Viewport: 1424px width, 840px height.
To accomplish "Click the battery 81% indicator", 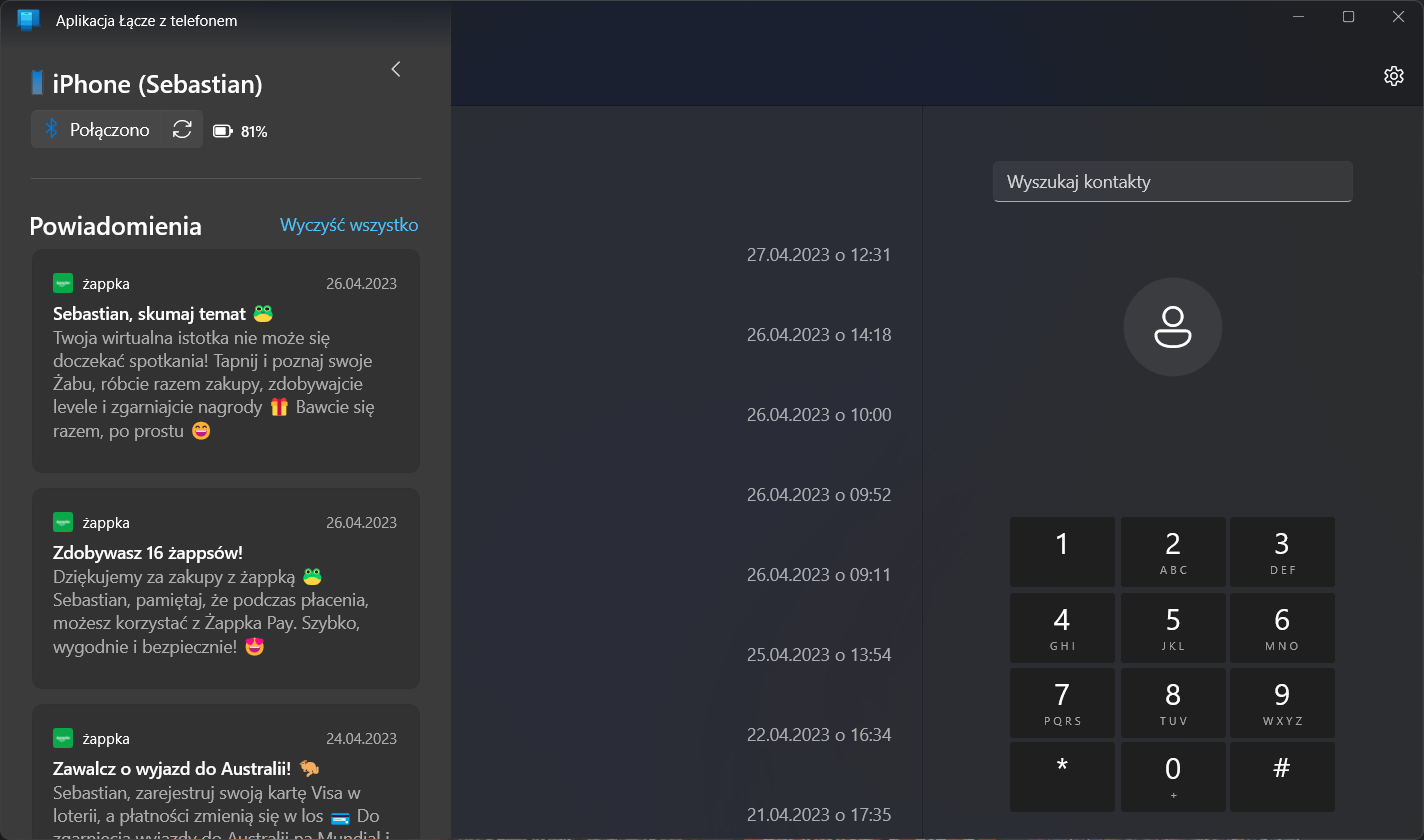I will (x=240, y=131).
